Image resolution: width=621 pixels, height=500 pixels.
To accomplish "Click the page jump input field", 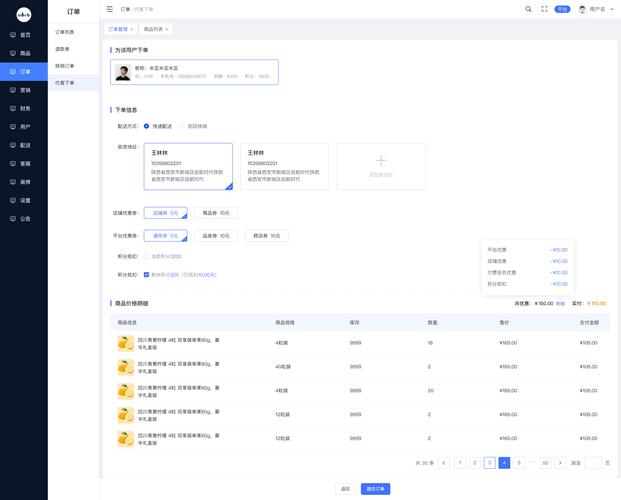I will 593,463.
